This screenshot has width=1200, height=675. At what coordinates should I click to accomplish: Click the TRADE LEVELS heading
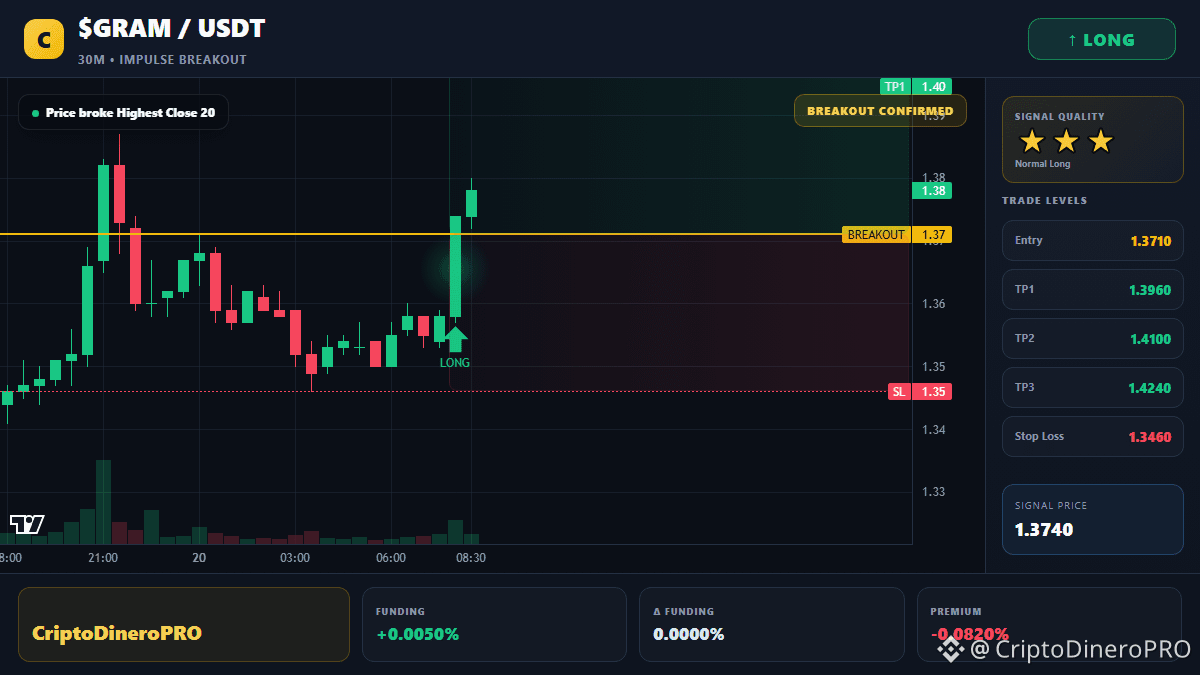[1044, 201]
